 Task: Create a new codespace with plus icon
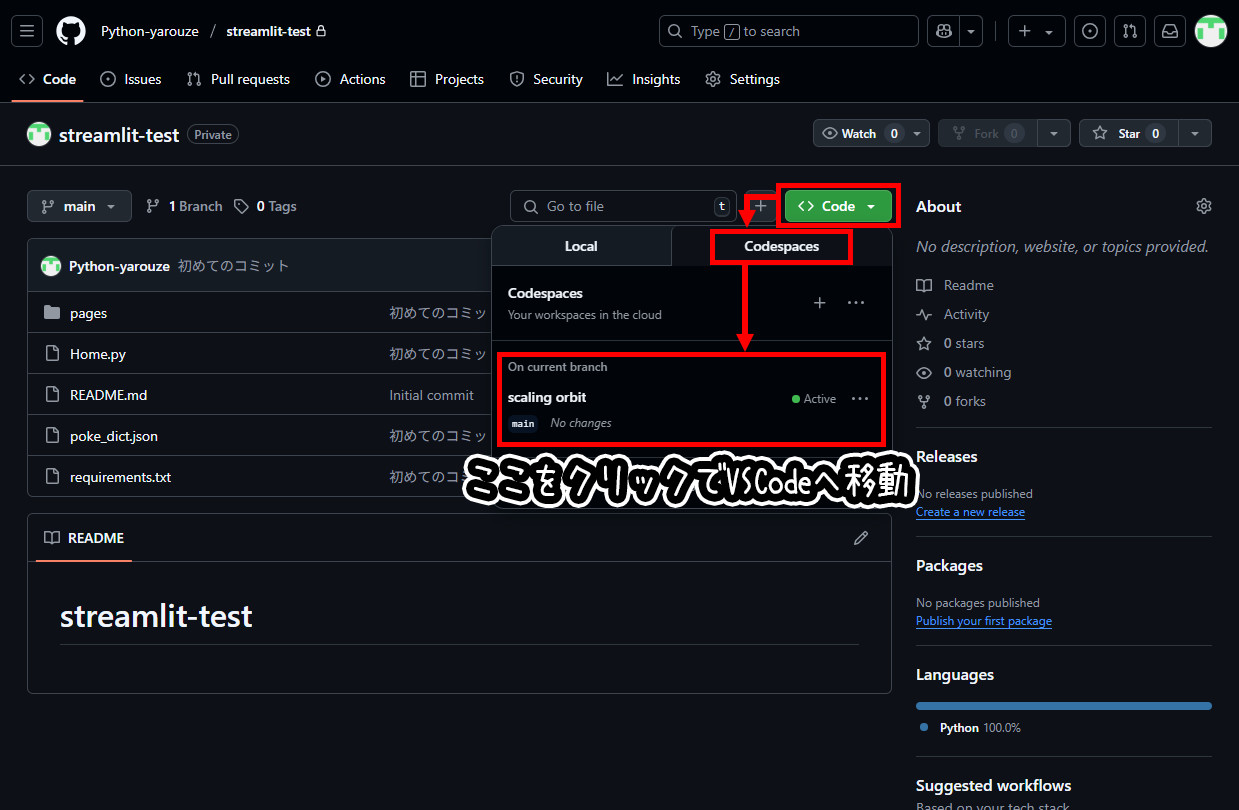(819, 302)
